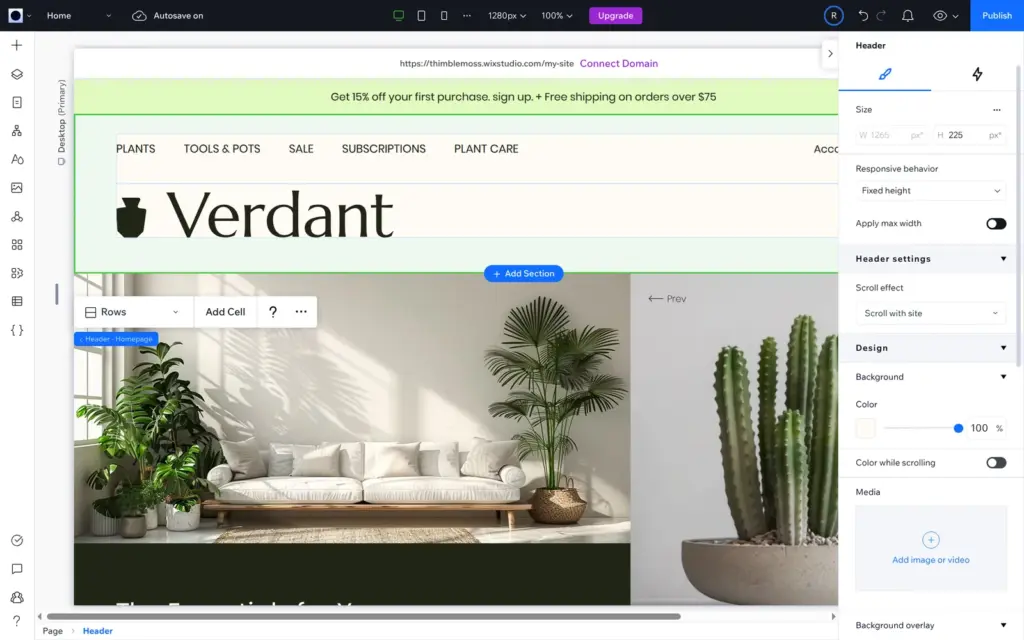Click the height H 225 input field
The image size is (1024, 640).
coord(969,135)
